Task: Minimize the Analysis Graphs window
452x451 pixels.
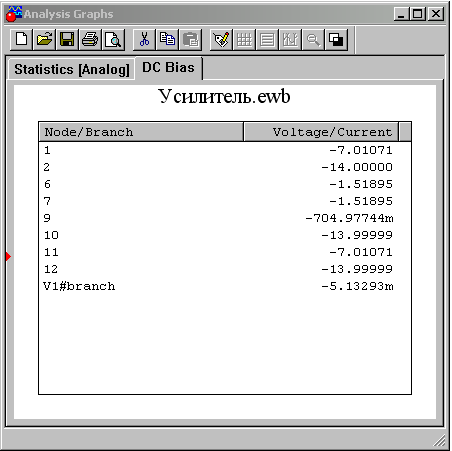Action: pos(402,14)
